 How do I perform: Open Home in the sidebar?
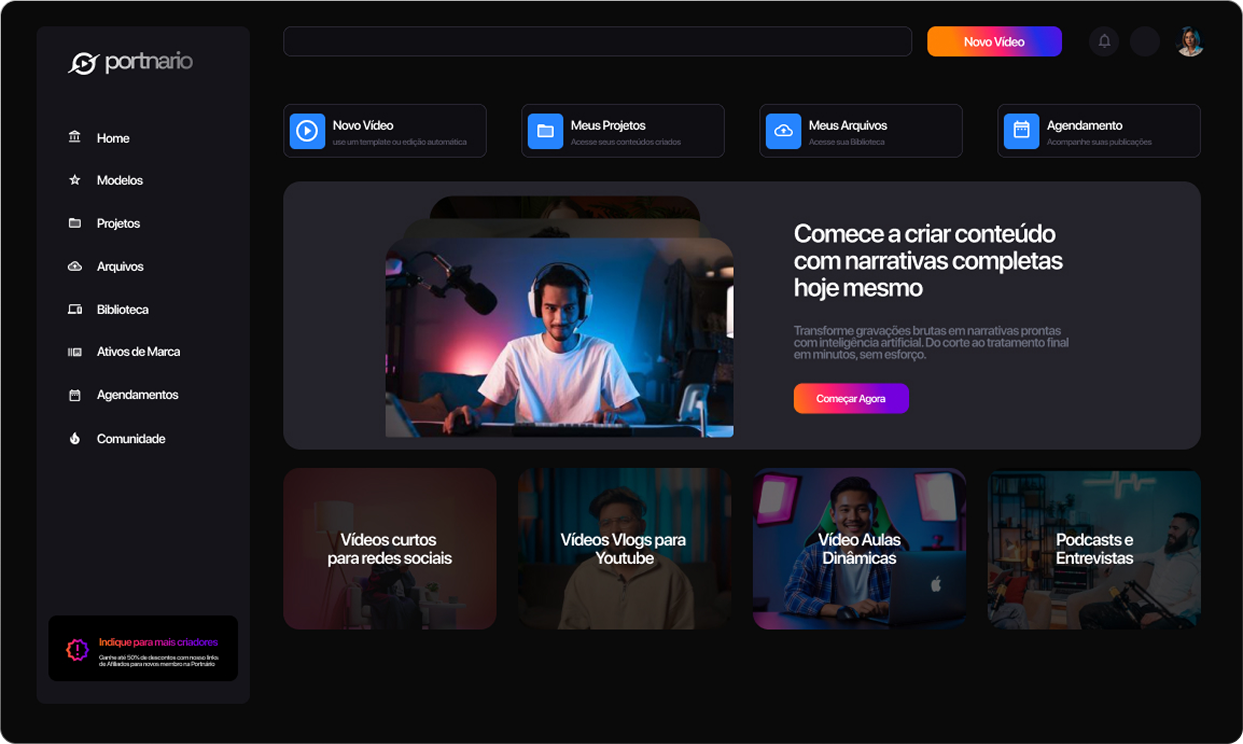(112, 138)
